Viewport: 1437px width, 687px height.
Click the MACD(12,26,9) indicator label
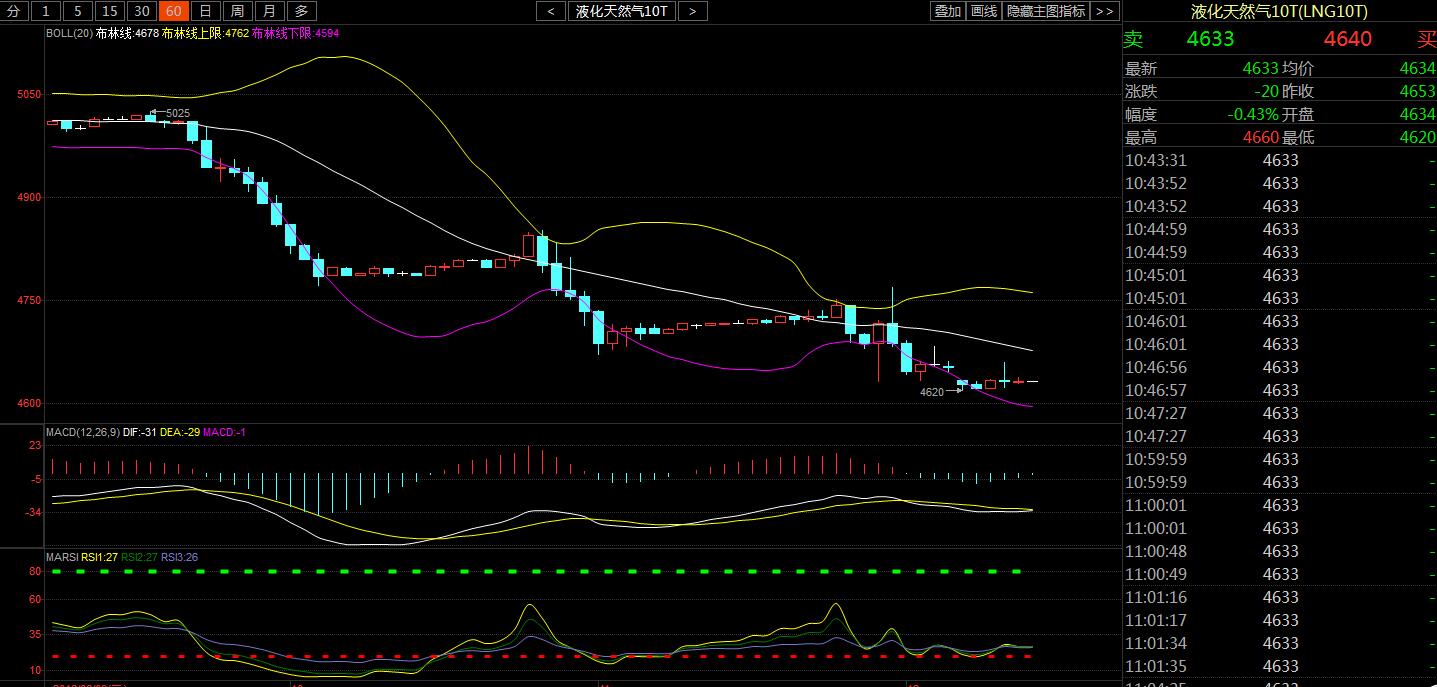click(x=82, y=432)
